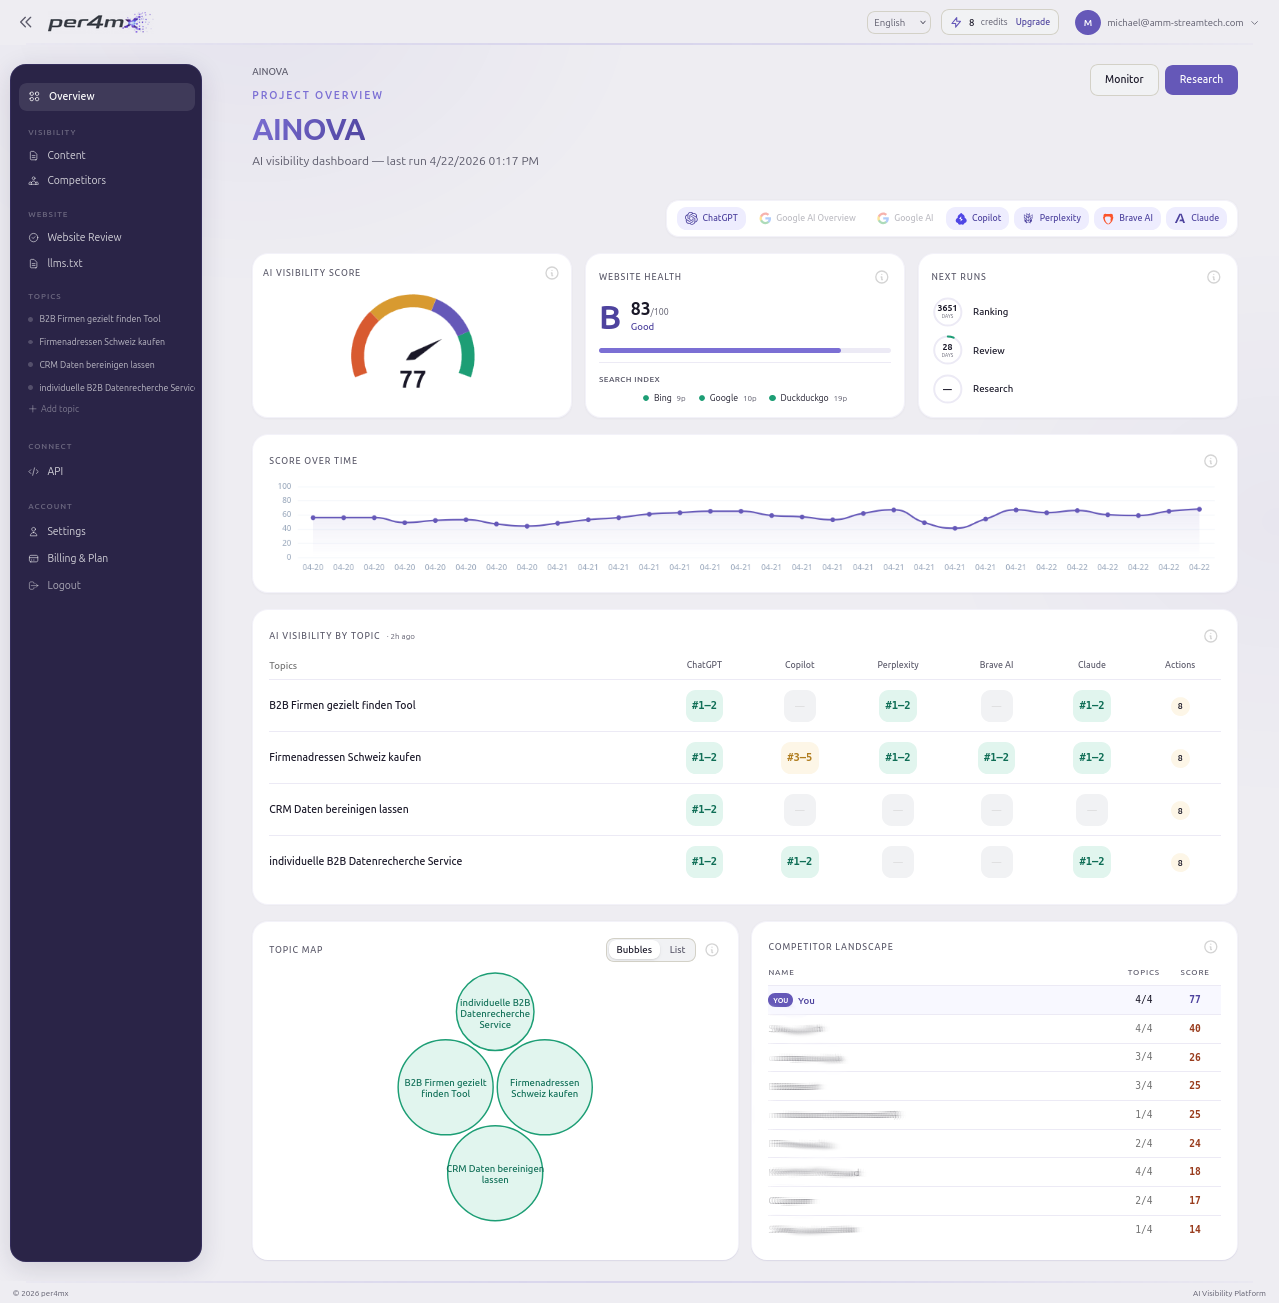Click the info icon on Website Health card
The image size is (1279, 1304).
[882, 277]
